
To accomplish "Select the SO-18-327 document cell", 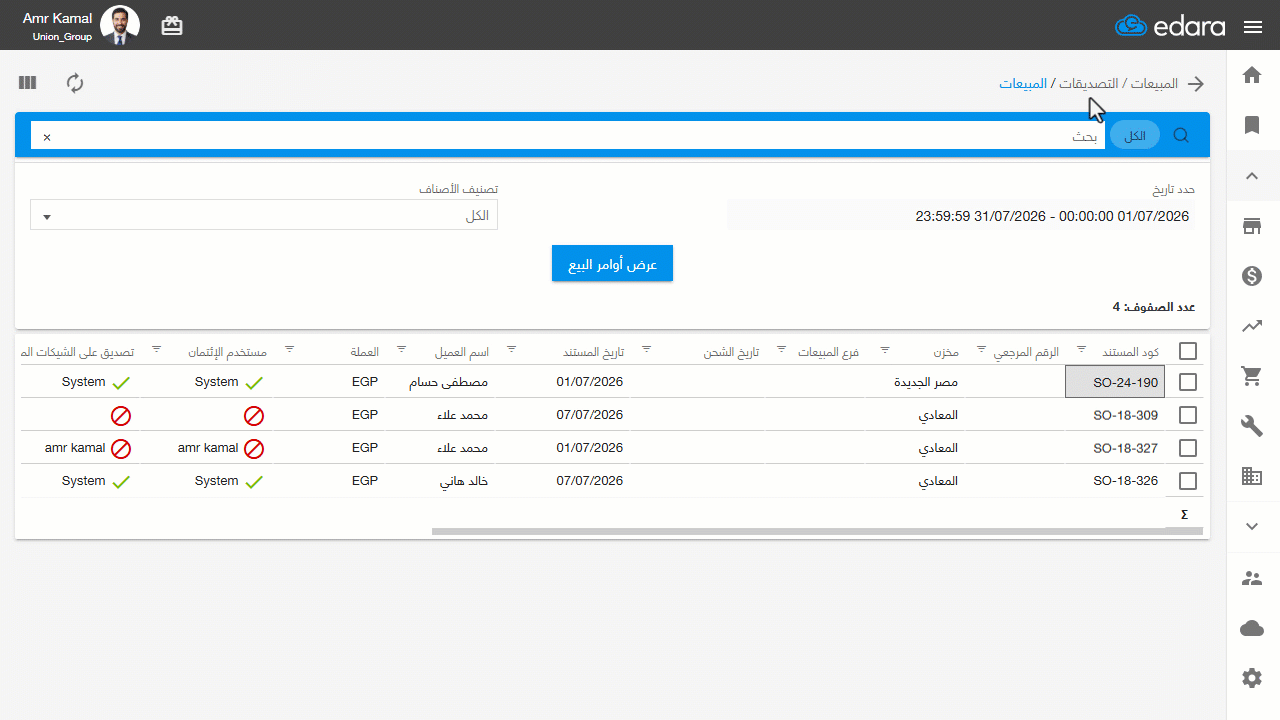I will [x=1116, y=448].
